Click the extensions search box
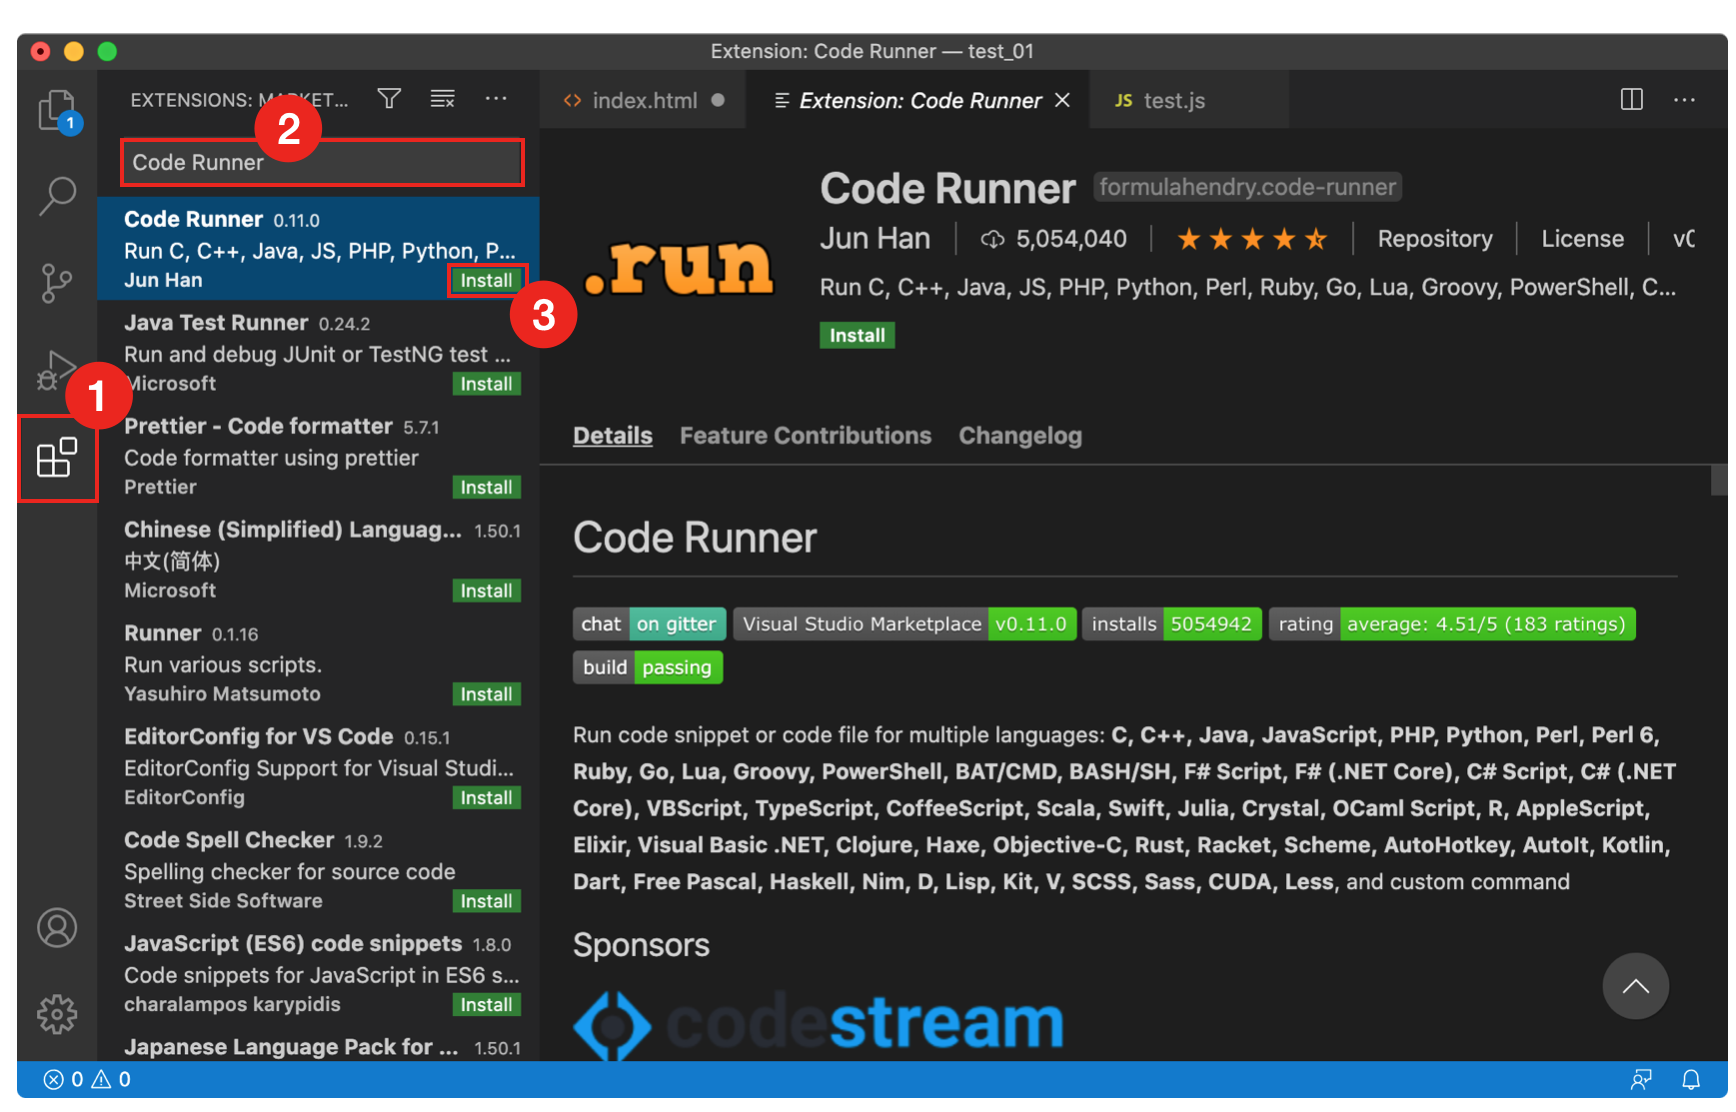 [322, 162]
